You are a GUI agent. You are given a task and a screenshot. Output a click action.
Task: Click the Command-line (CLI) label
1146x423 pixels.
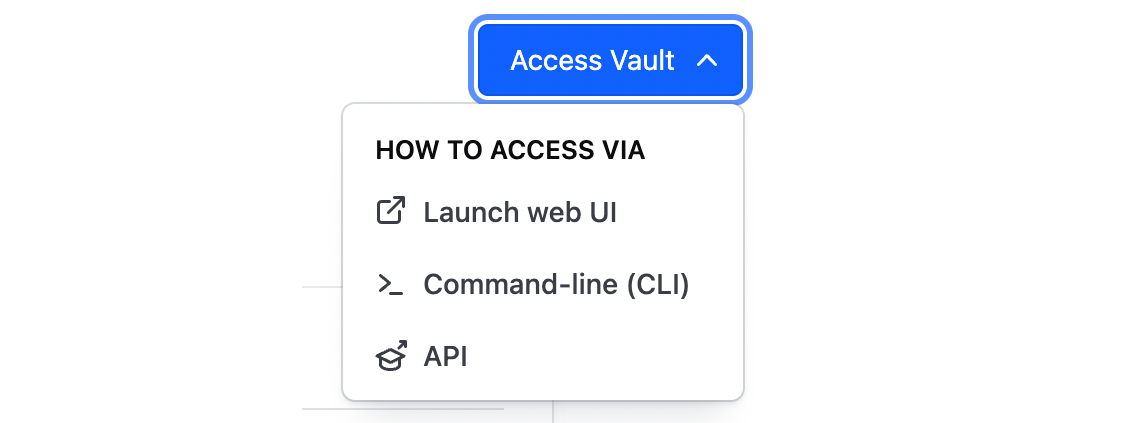coord(556,284)
